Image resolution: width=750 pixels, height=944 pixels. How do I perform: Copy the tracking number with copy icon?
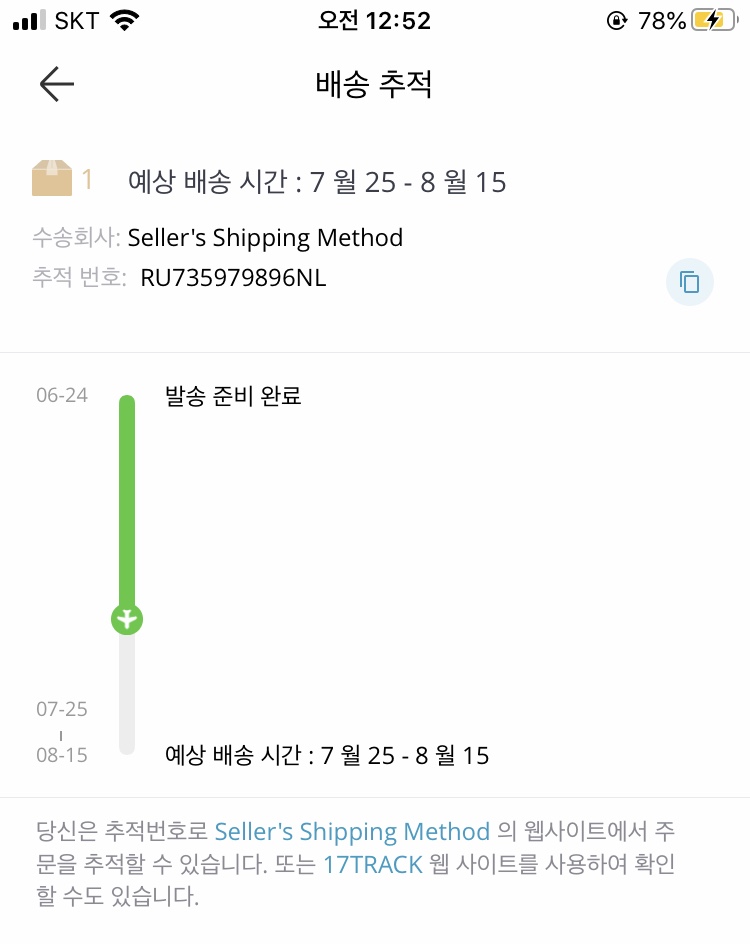689,282
